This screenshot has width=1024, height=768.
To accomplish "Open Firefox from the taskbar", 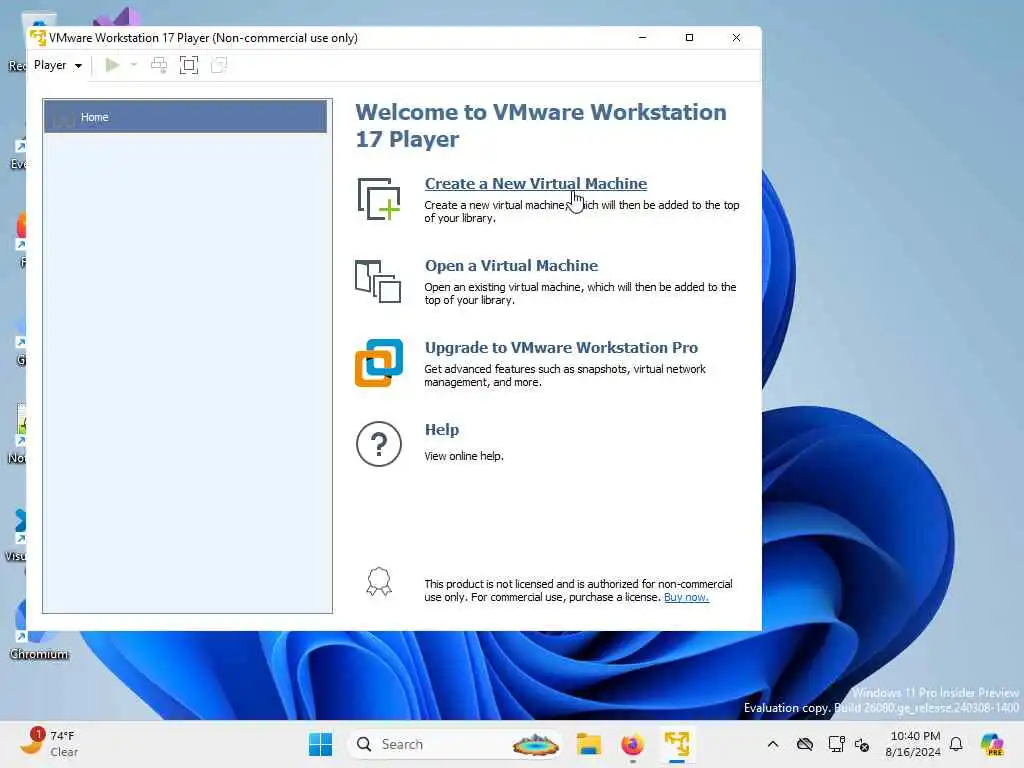I will [x=632, y=744].
